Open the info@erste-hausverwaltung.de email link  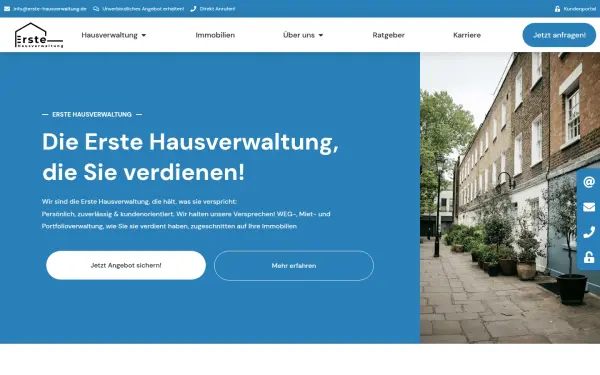point(50,9)
